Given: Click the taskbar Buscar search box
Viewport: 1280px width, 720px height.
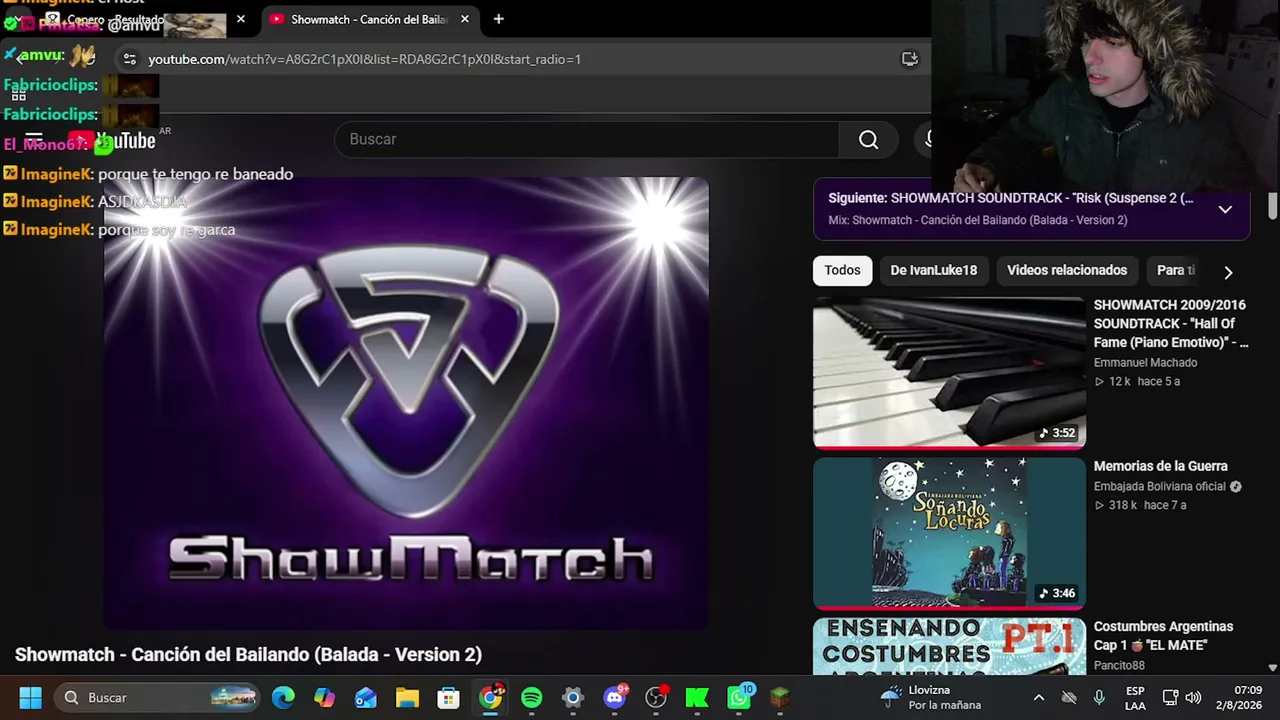Looking at the screenshot, I should (158, 698).
